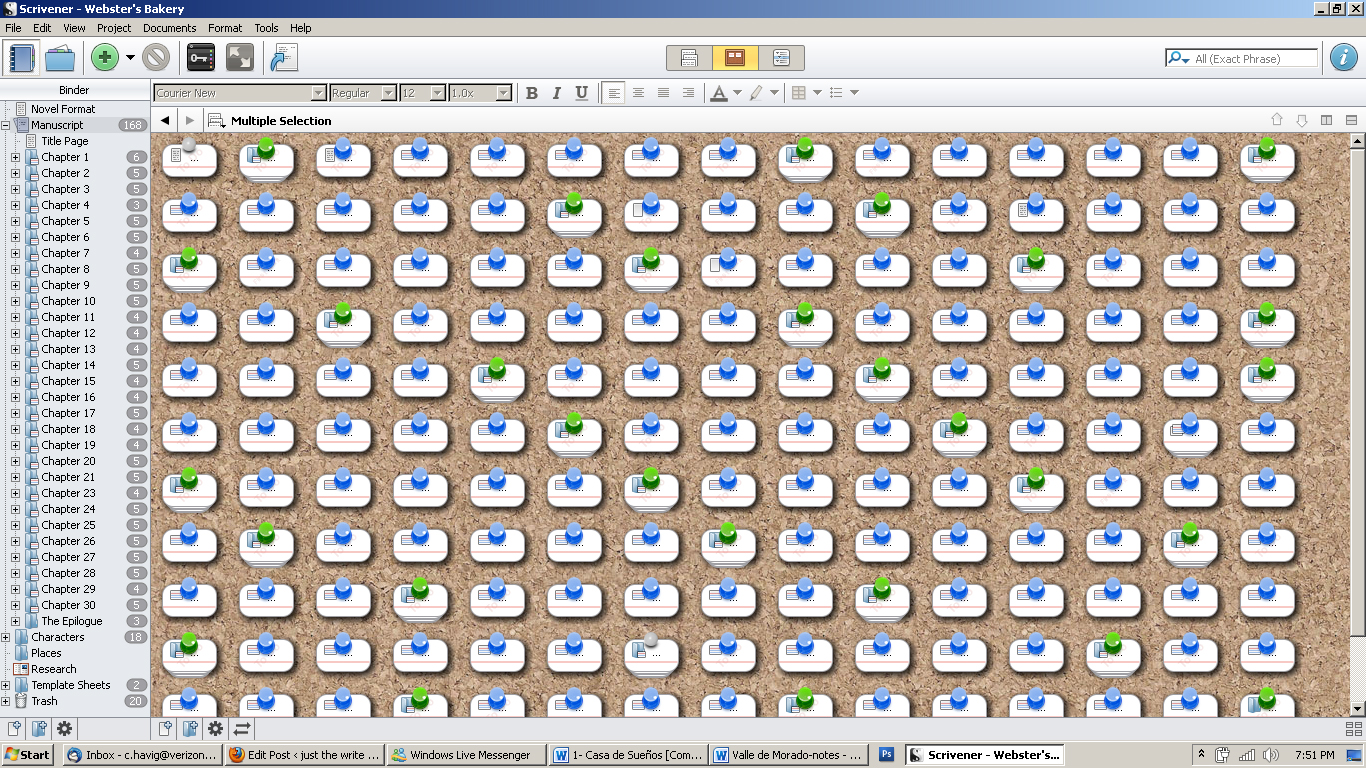Select Research in the Binder

tap(53, 669)
